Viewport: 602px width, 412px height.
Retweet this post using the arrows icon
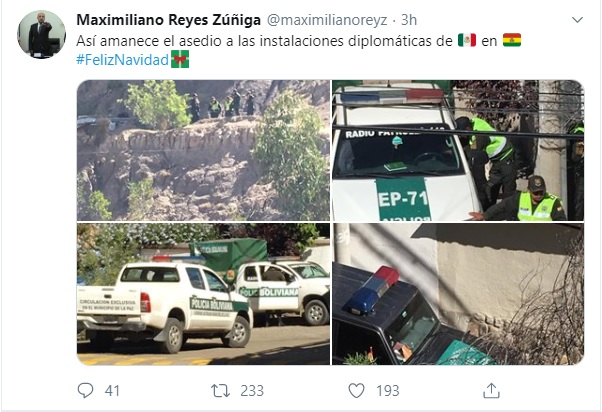click(220, 391)
